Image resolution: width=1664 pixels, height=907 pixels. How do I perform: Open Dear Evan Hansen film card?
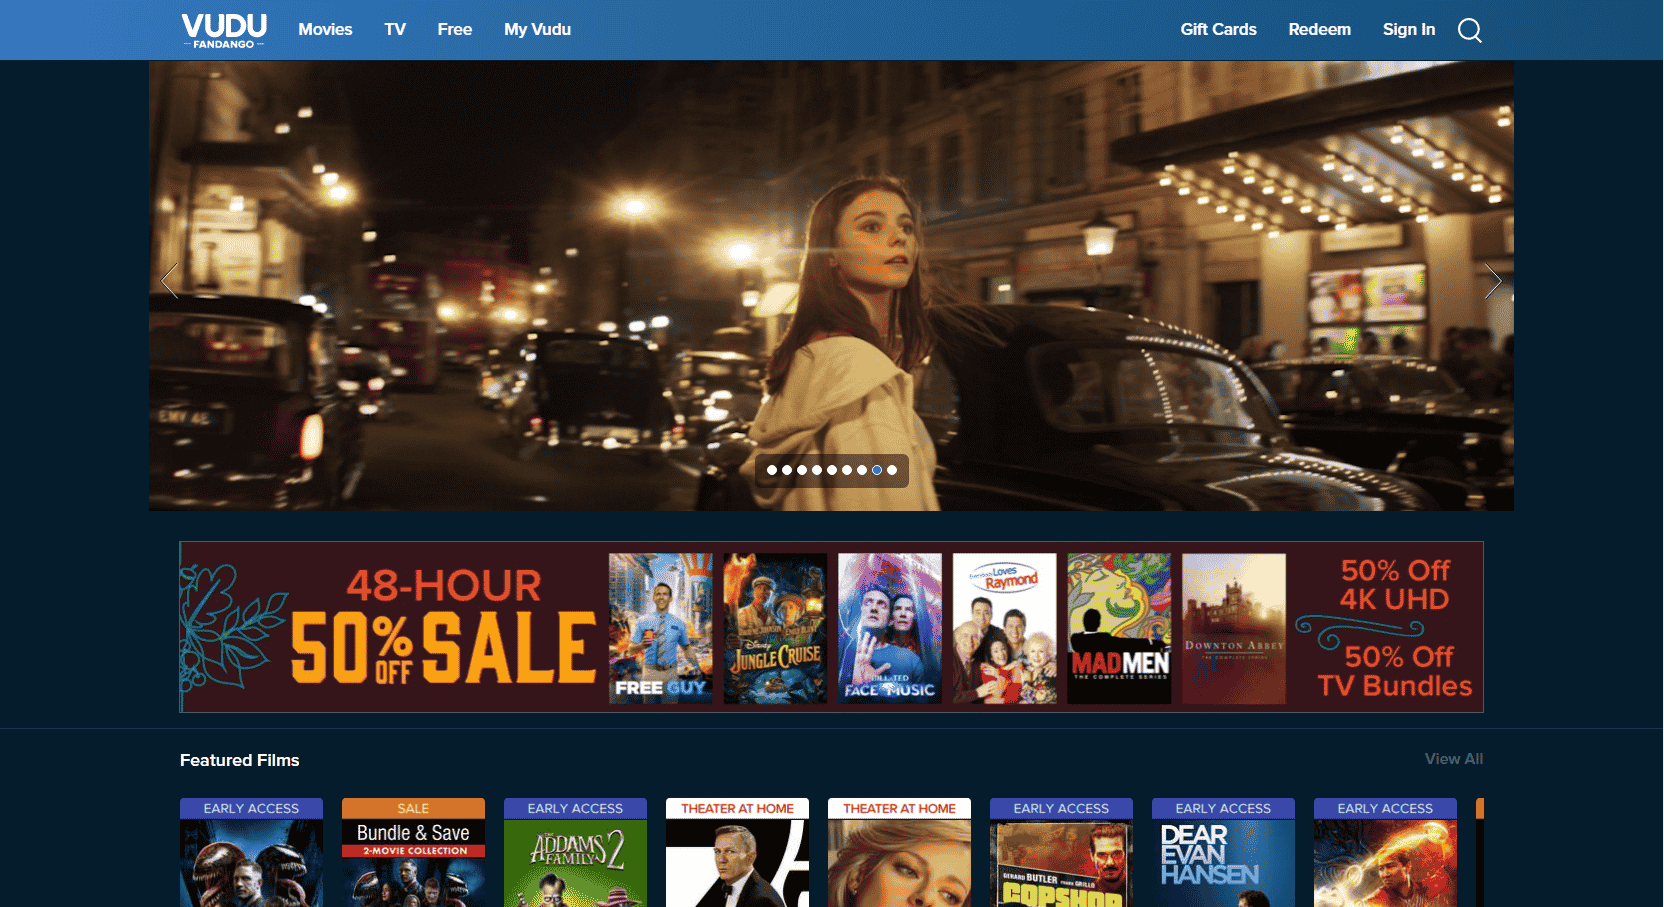coord(1223,853)
